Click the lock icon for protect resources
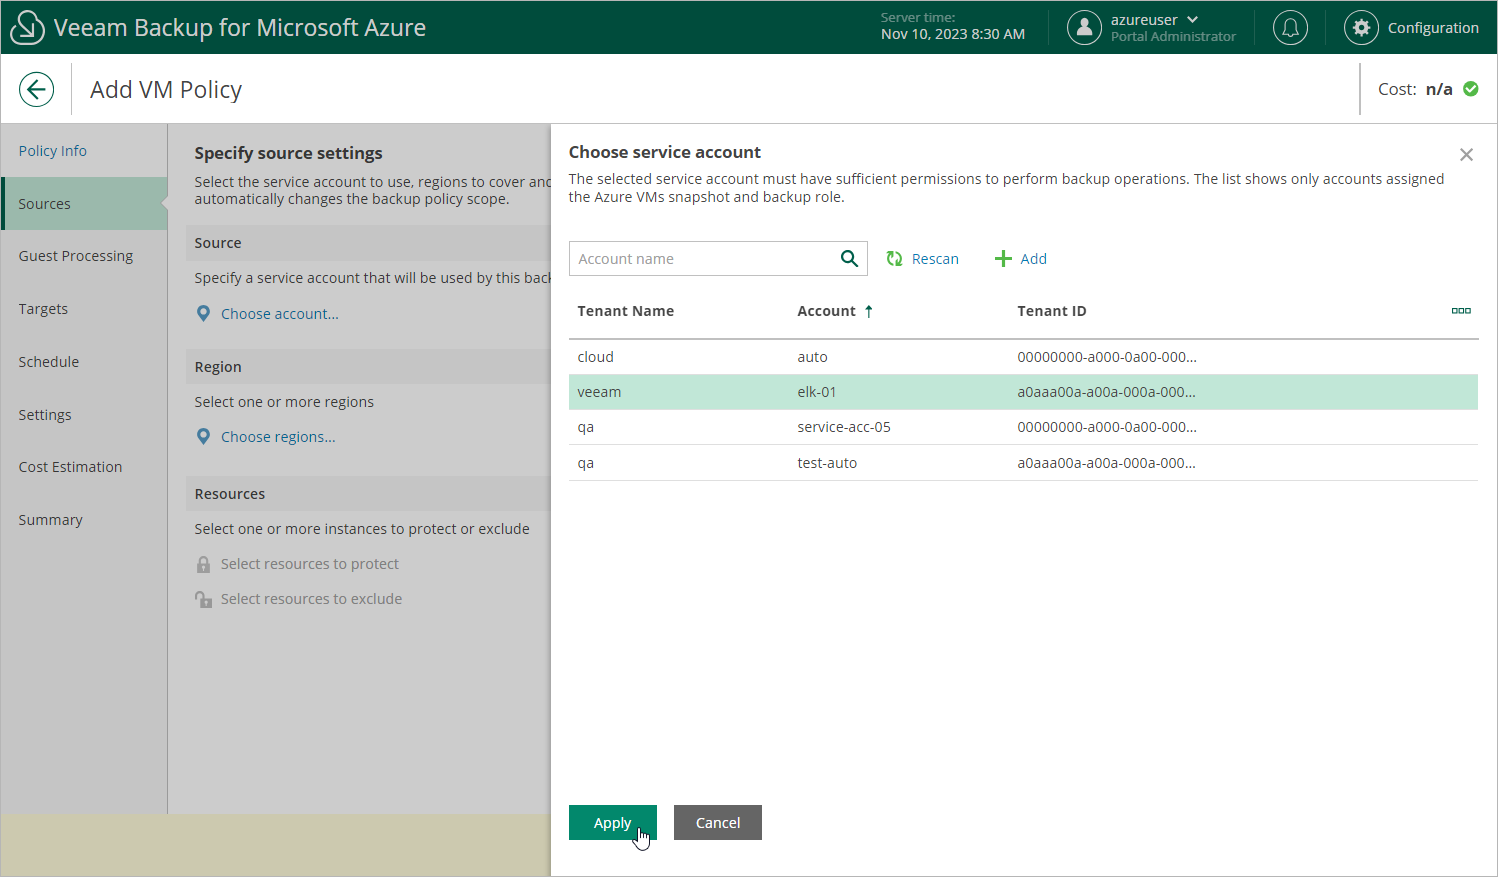The width and height of the screenshot is (1498, 877). click(x=203, y=564)
